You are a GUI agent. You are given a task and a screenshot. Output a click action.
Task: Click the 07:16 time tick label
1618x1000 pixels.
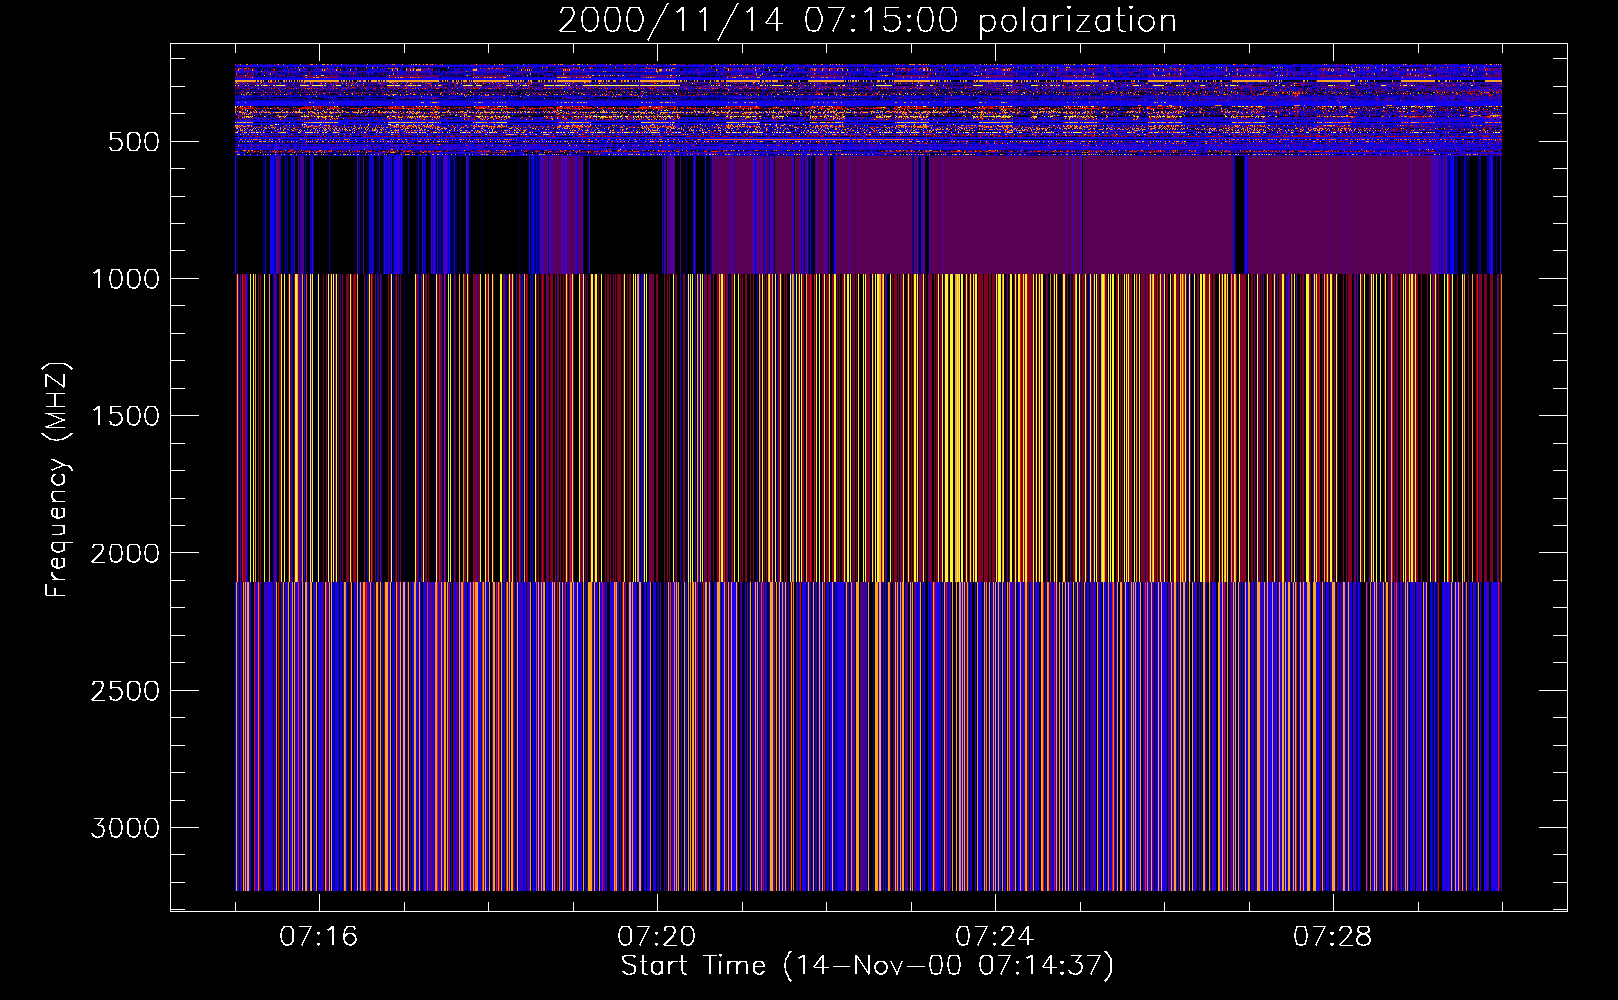coord(318,937)
